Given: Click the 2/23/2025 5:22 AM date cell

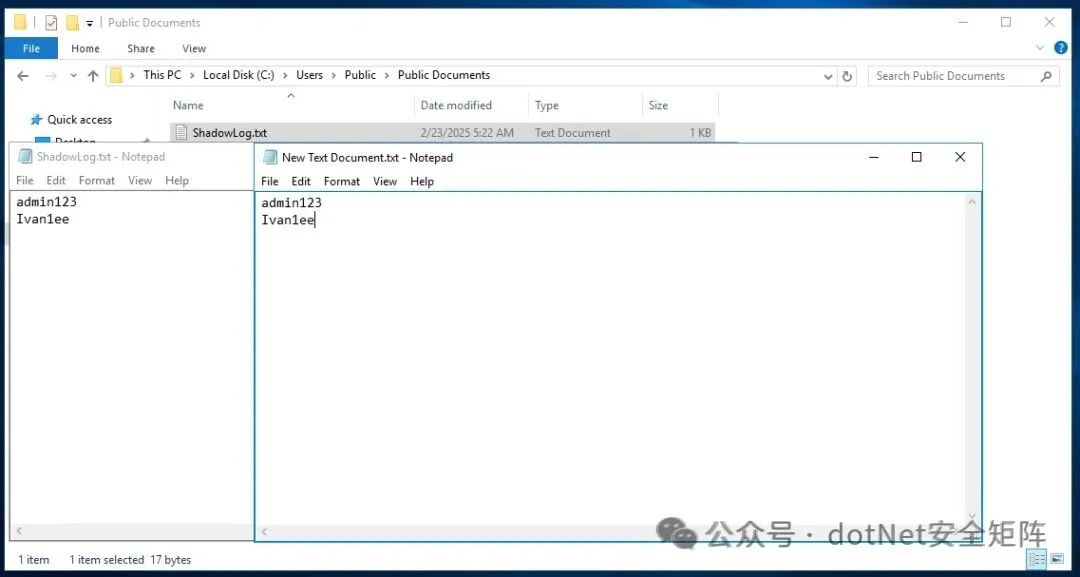Looking at the screenshot, I should (x=467, y=133).
